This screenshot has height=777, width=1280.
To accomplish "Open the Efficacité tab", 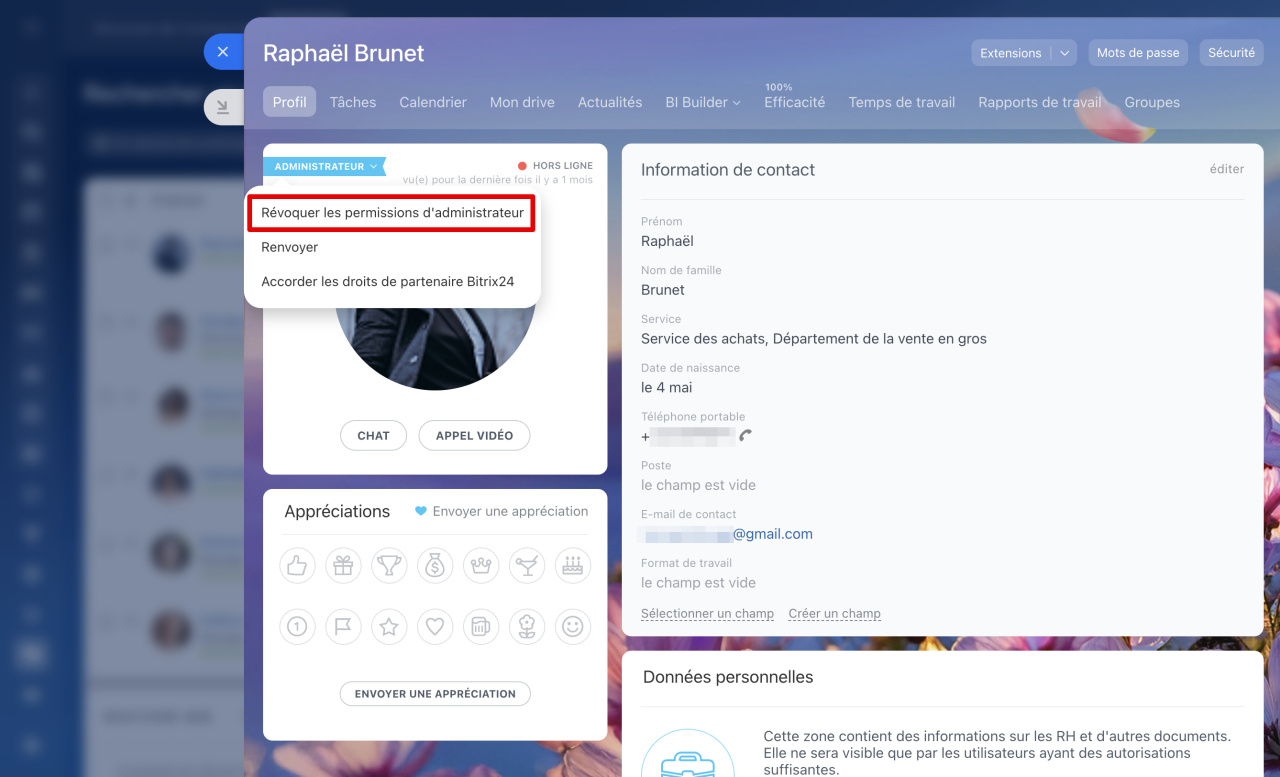I will click(x=795, y=102).
